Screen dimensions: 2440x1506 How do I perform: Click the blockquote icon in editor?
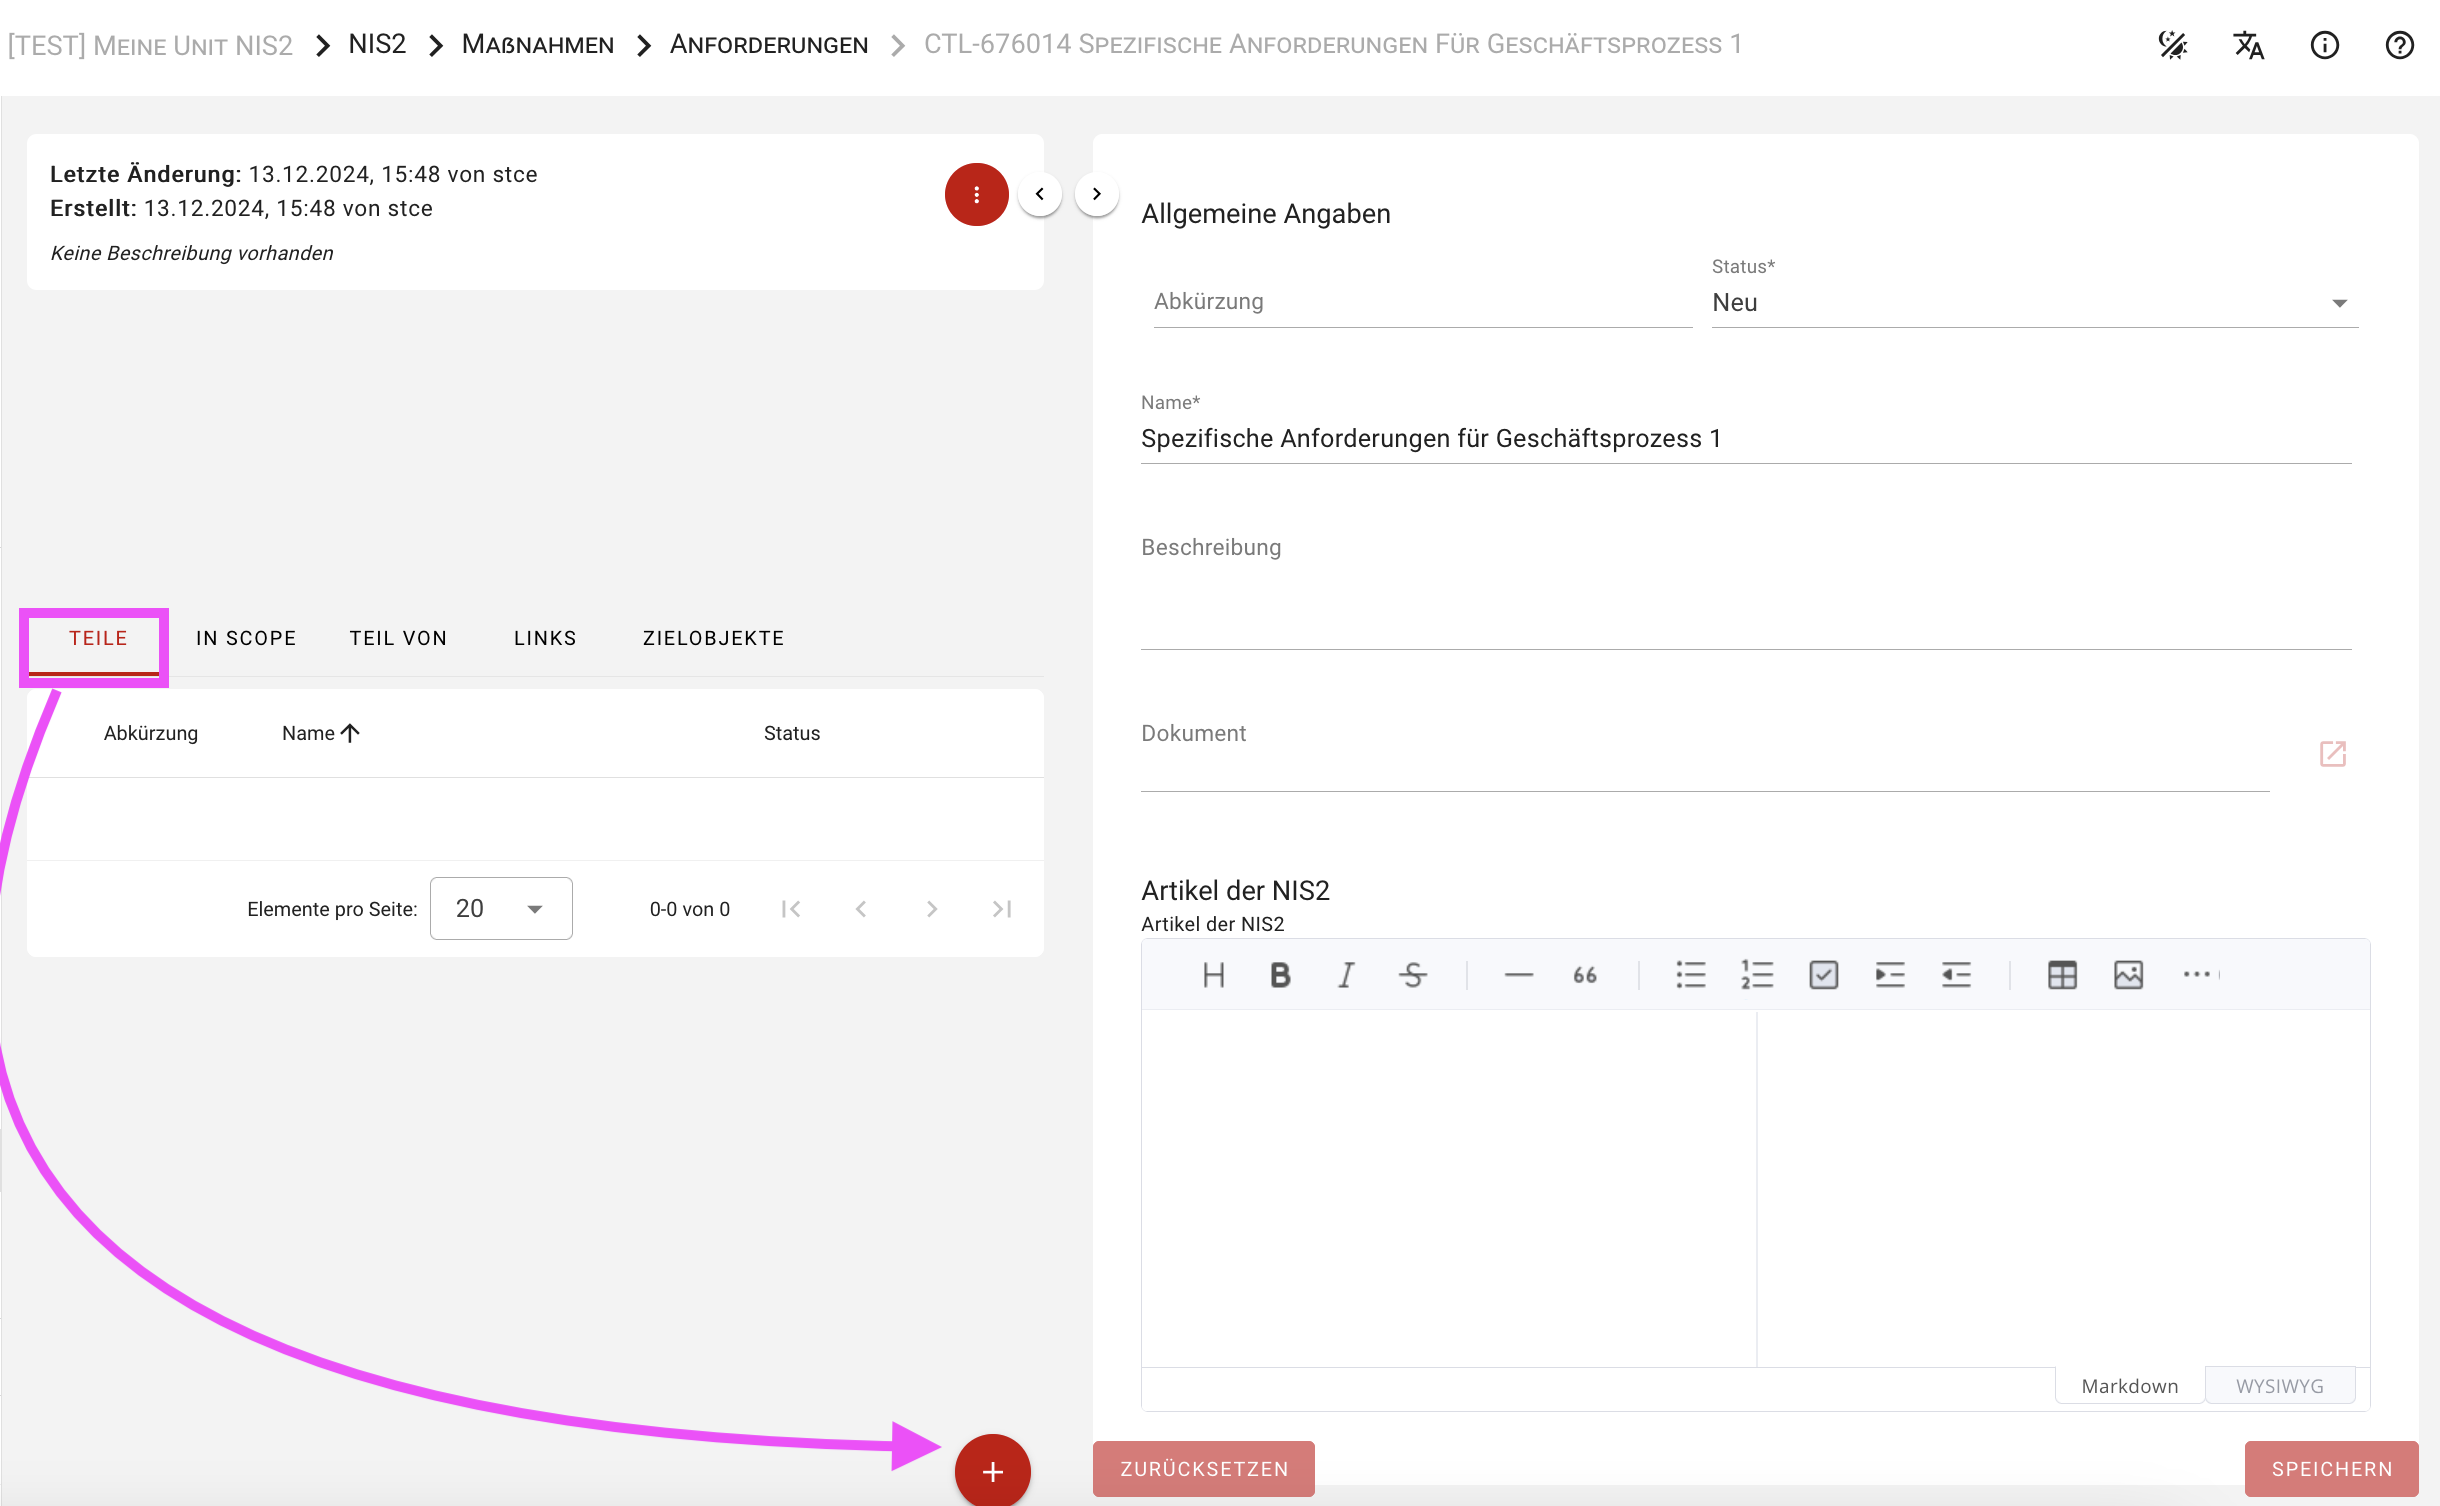[x=1584, y=975]
